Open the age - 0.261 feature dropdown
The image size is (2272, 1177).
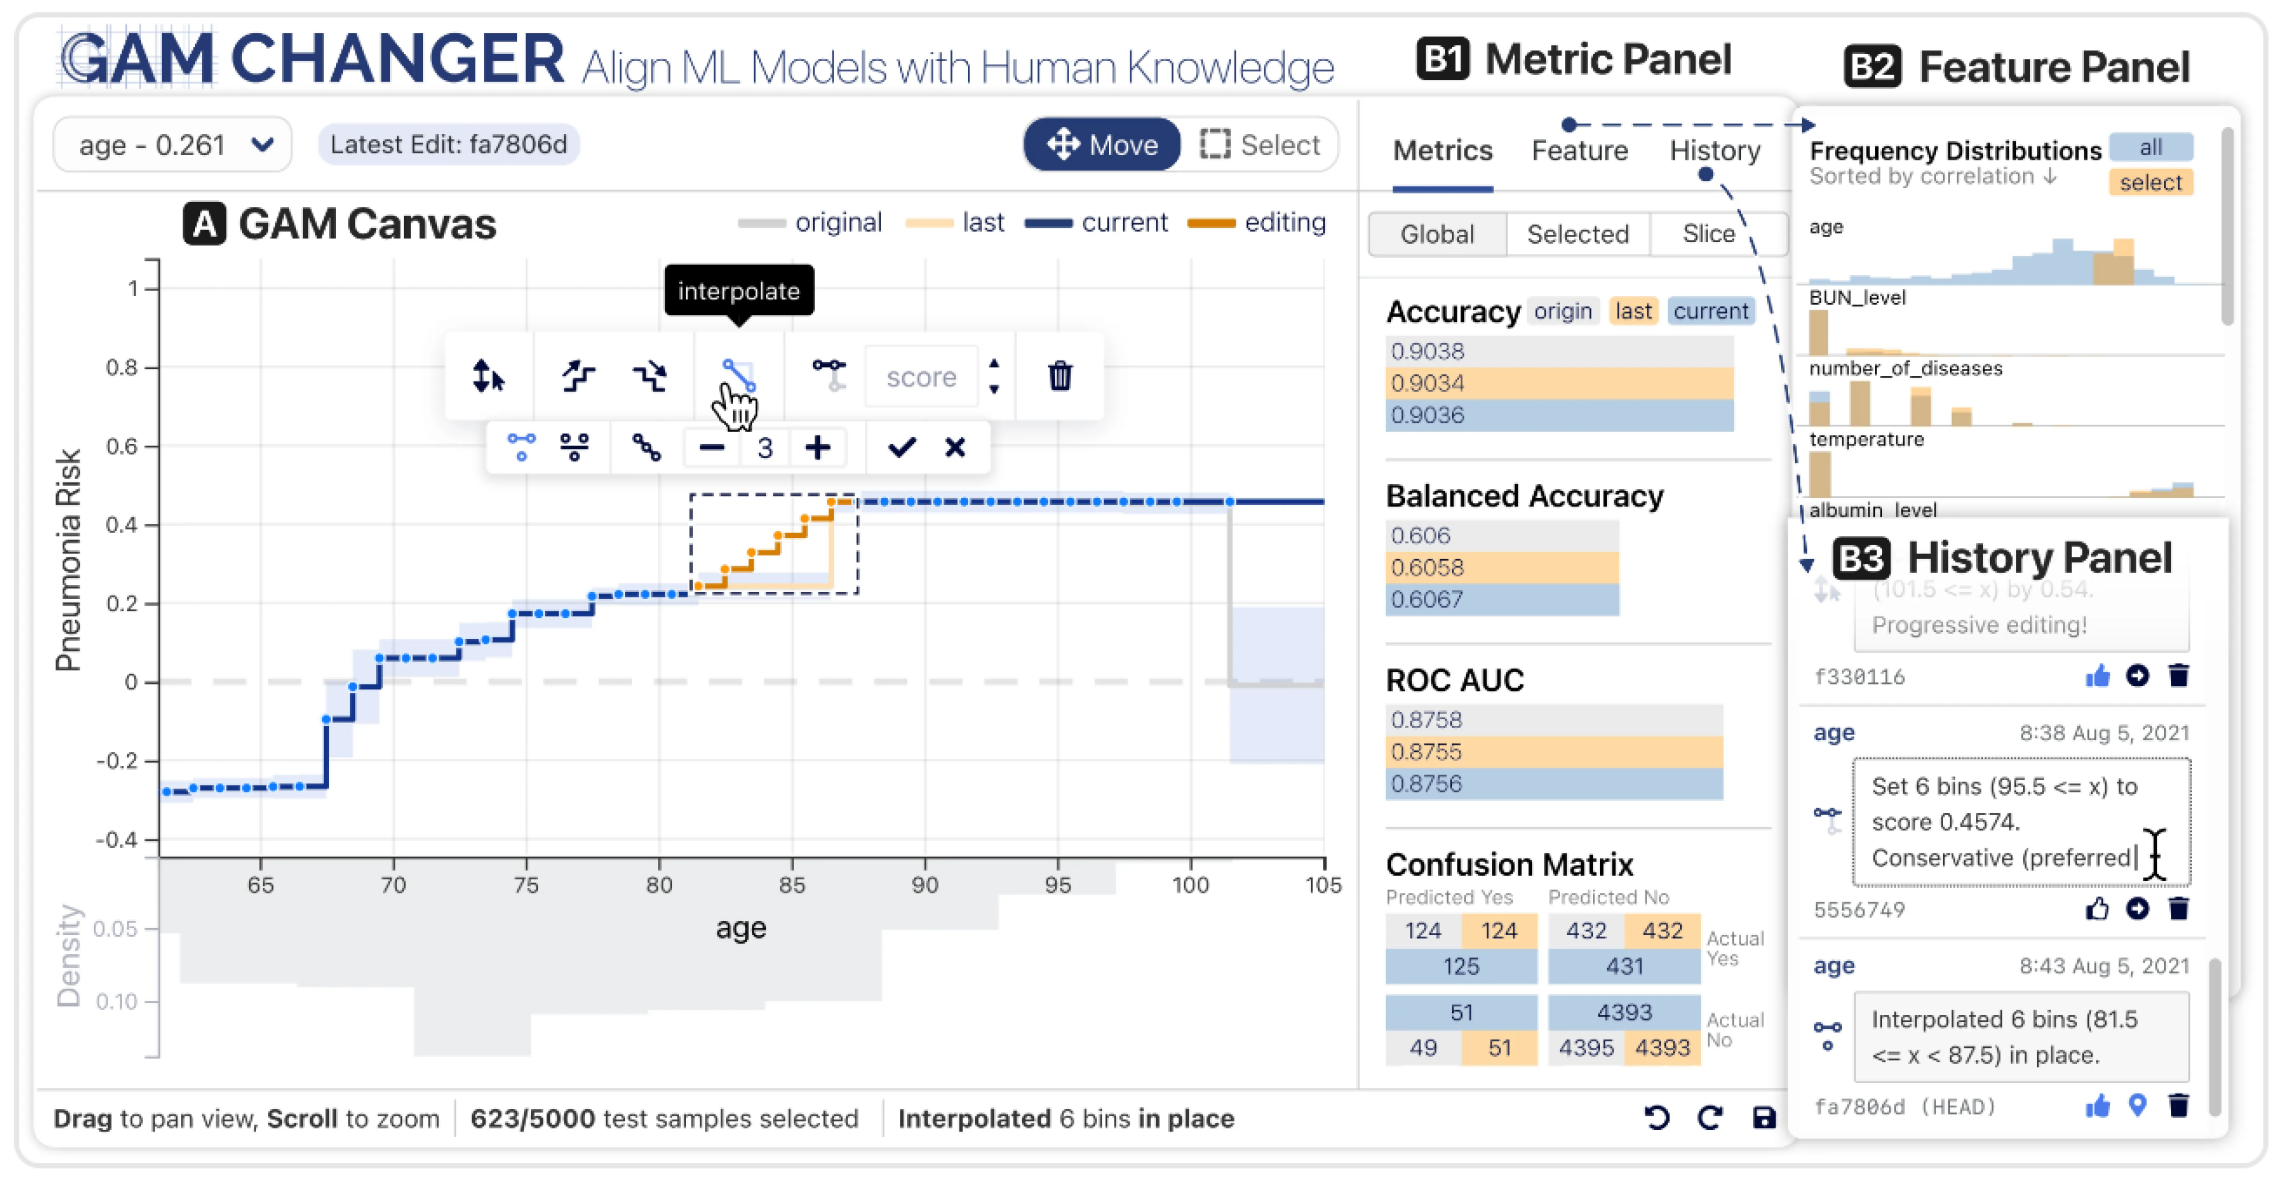[x=173, y=145]
